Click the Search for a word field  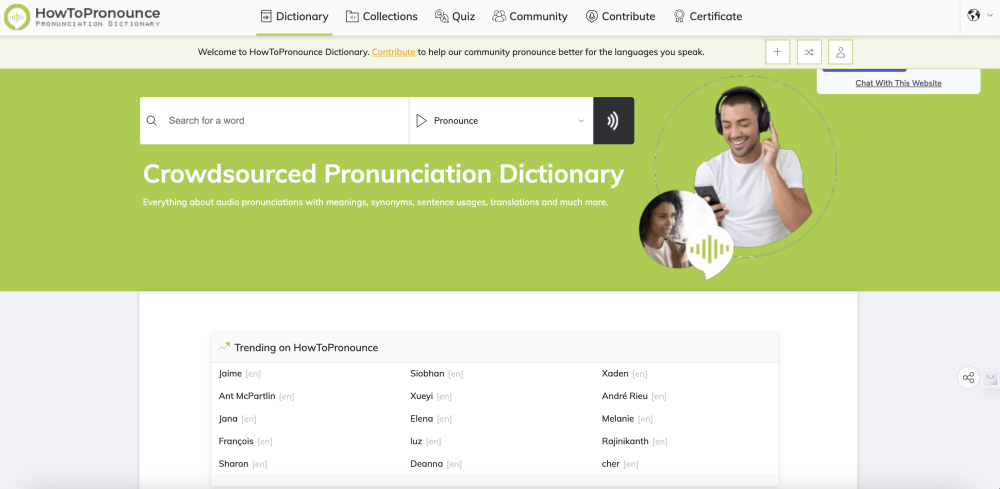(274, 120)
